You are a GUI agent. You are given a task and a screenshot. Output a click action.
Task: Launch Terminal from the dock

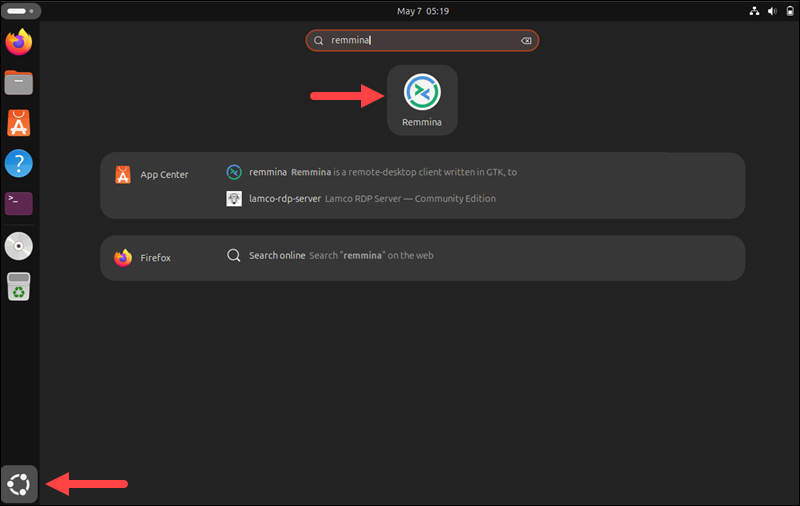pos(19,204)
